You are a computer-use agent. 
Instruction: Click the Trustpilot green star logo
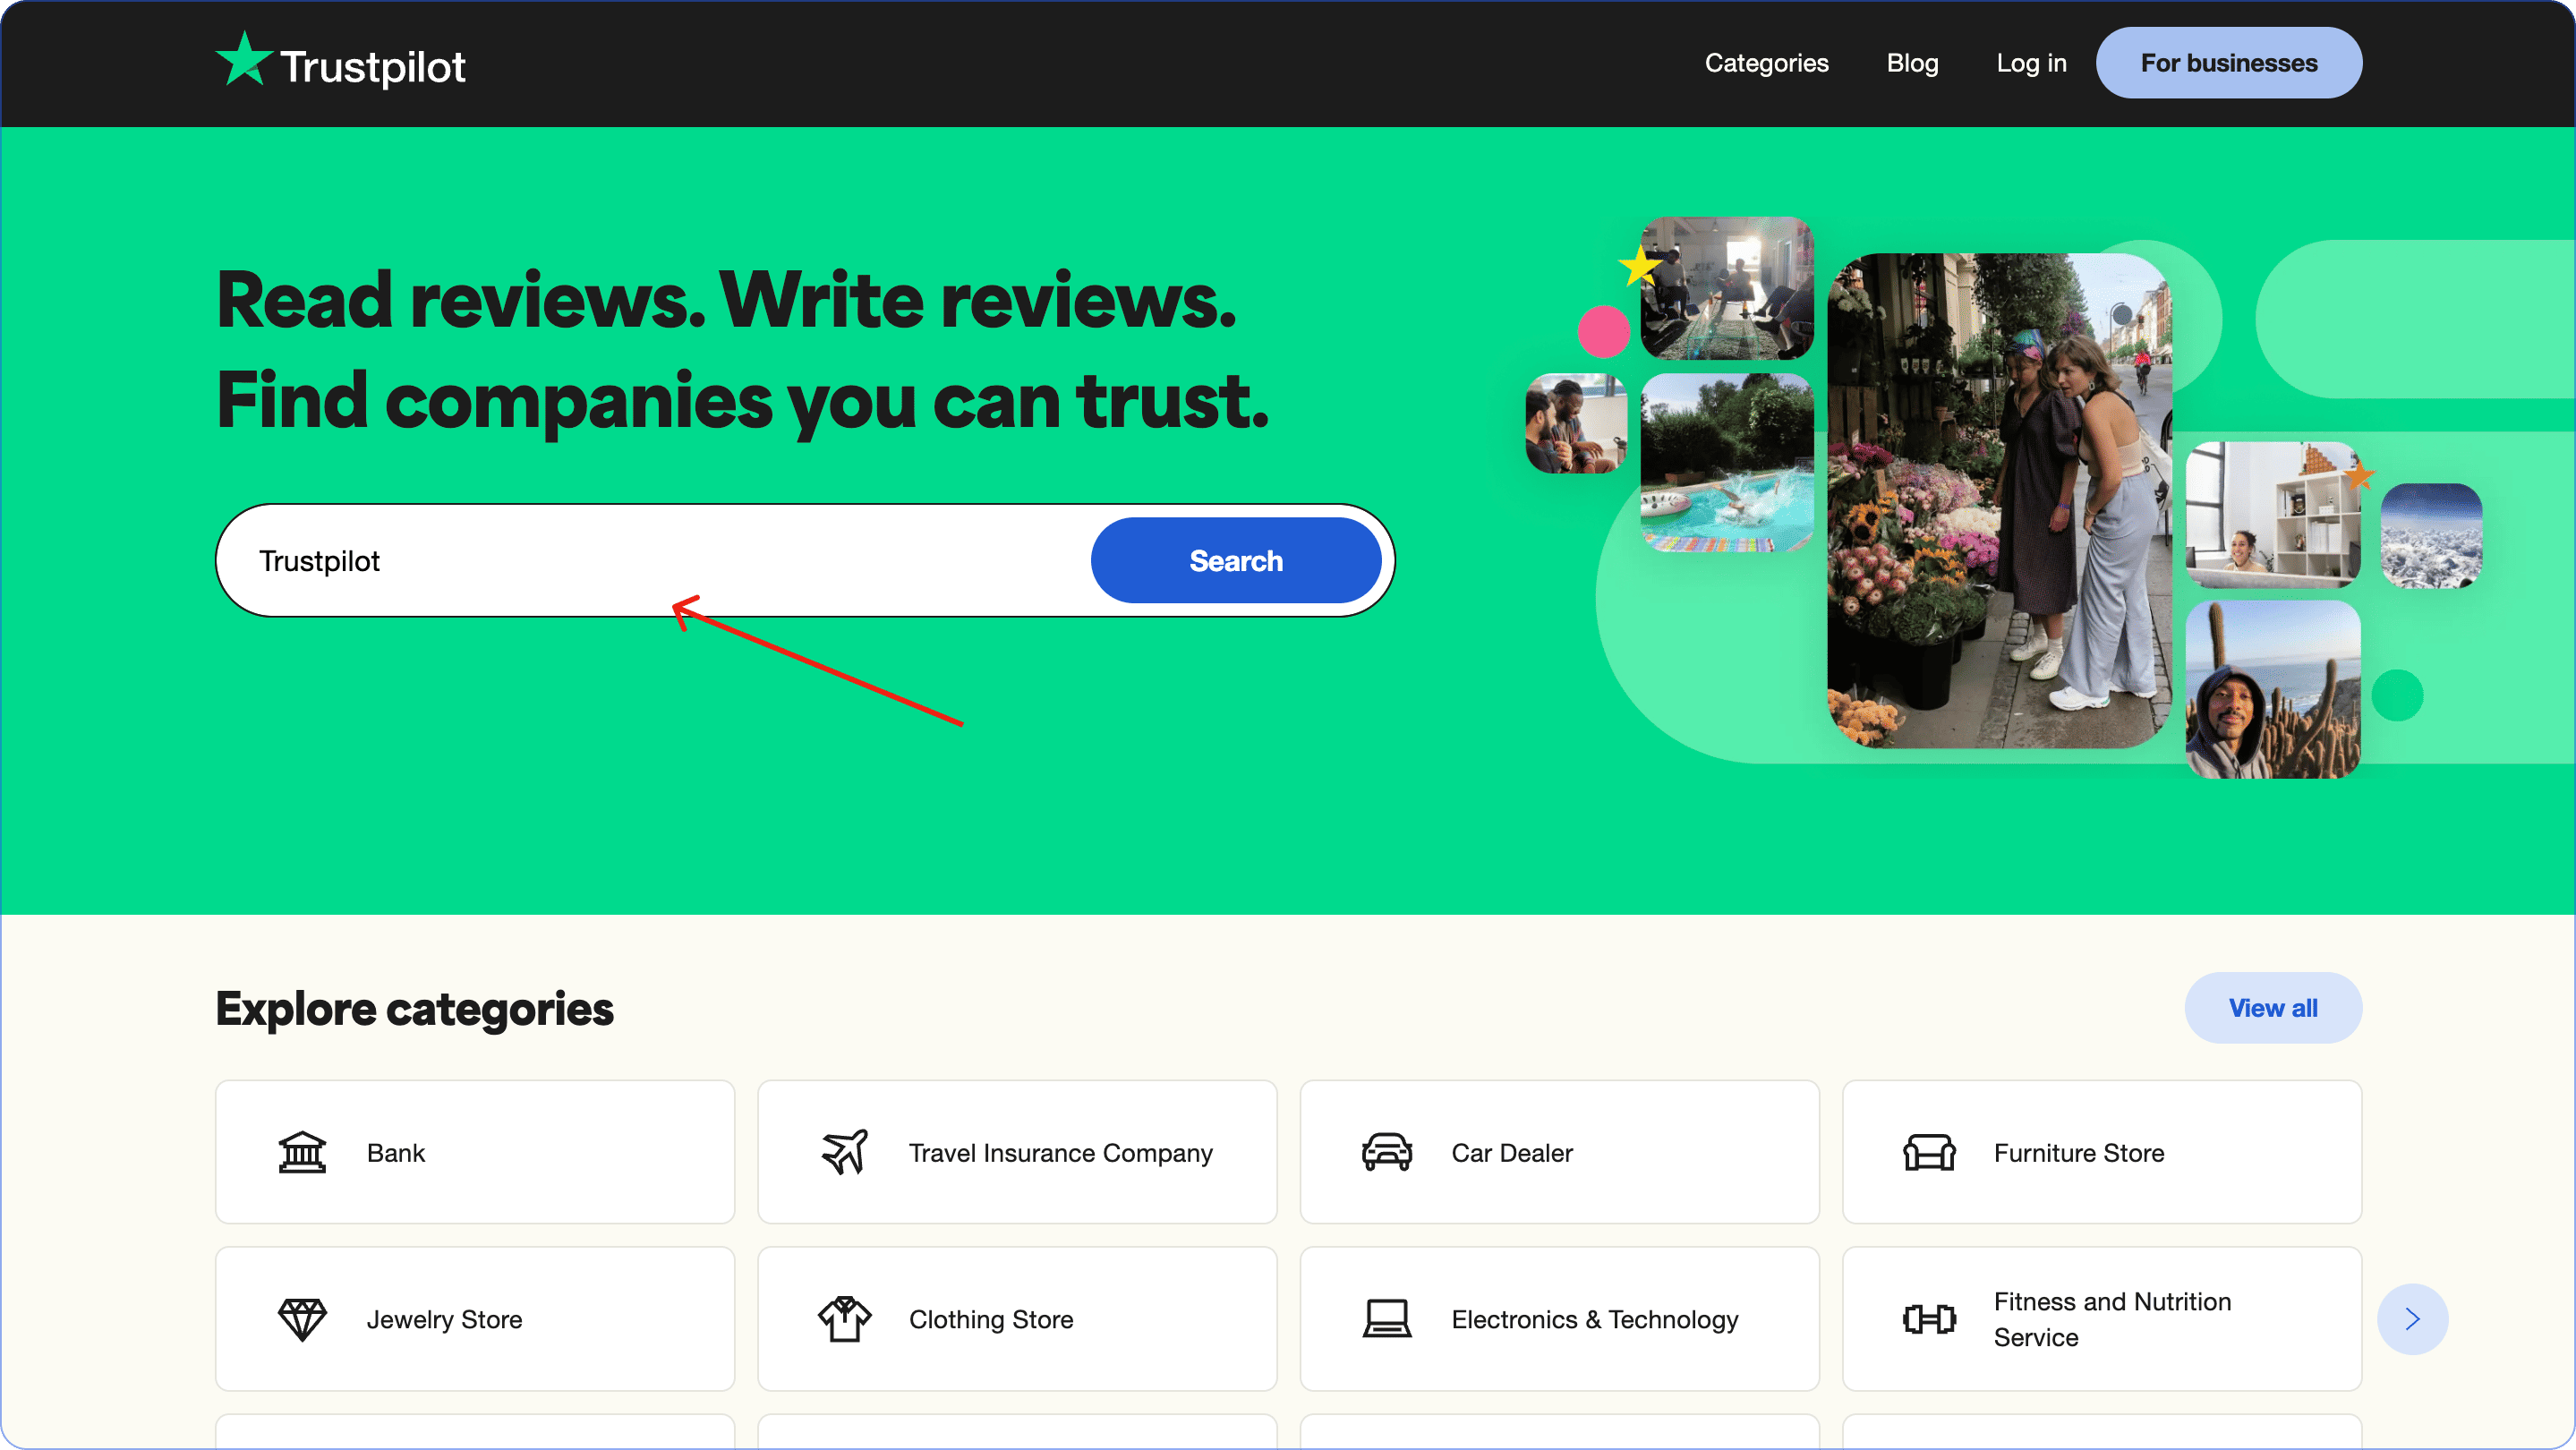[243, 61]
